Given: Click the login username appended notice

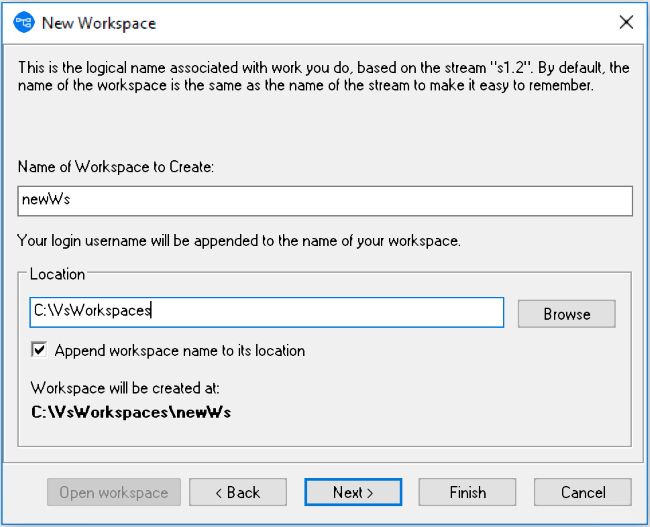Looking at the screenshot, I should [x=240, y=240].
